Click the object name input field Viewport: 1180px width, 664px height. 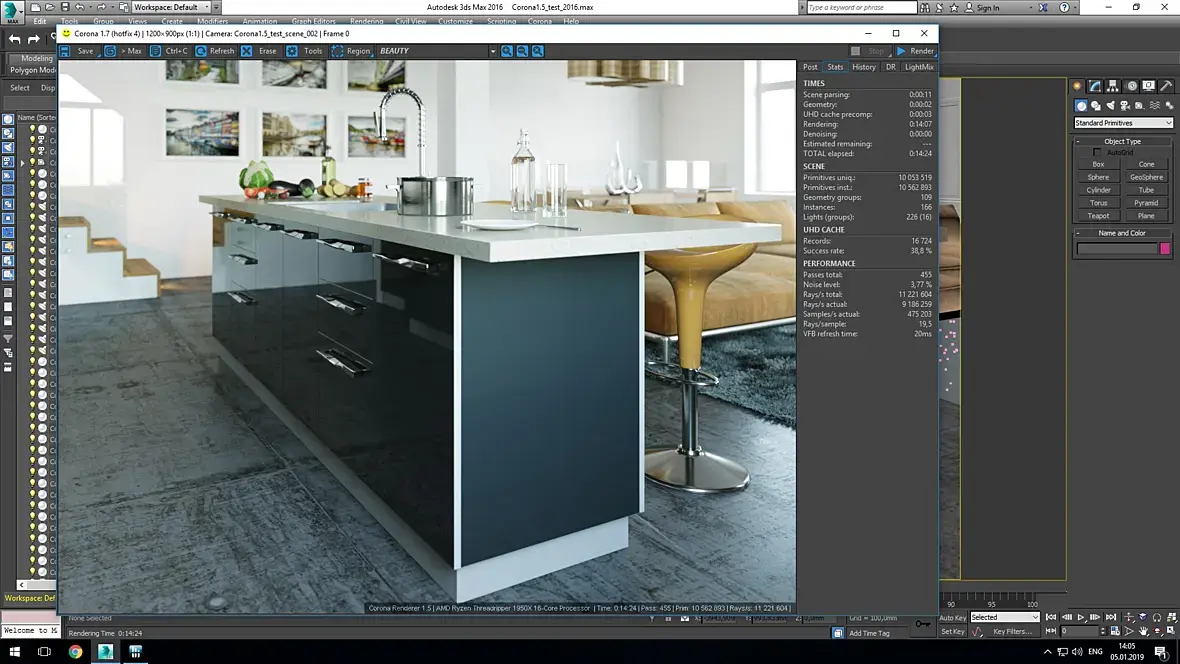tap(1117, 248)
